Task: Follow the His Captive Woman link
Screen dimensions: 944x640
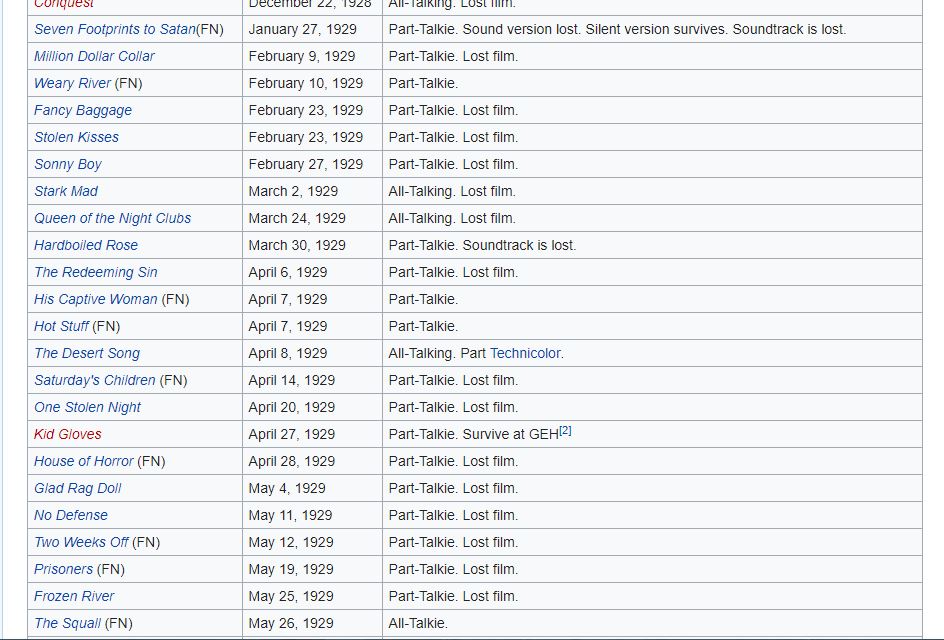Action: coord(95,299)
